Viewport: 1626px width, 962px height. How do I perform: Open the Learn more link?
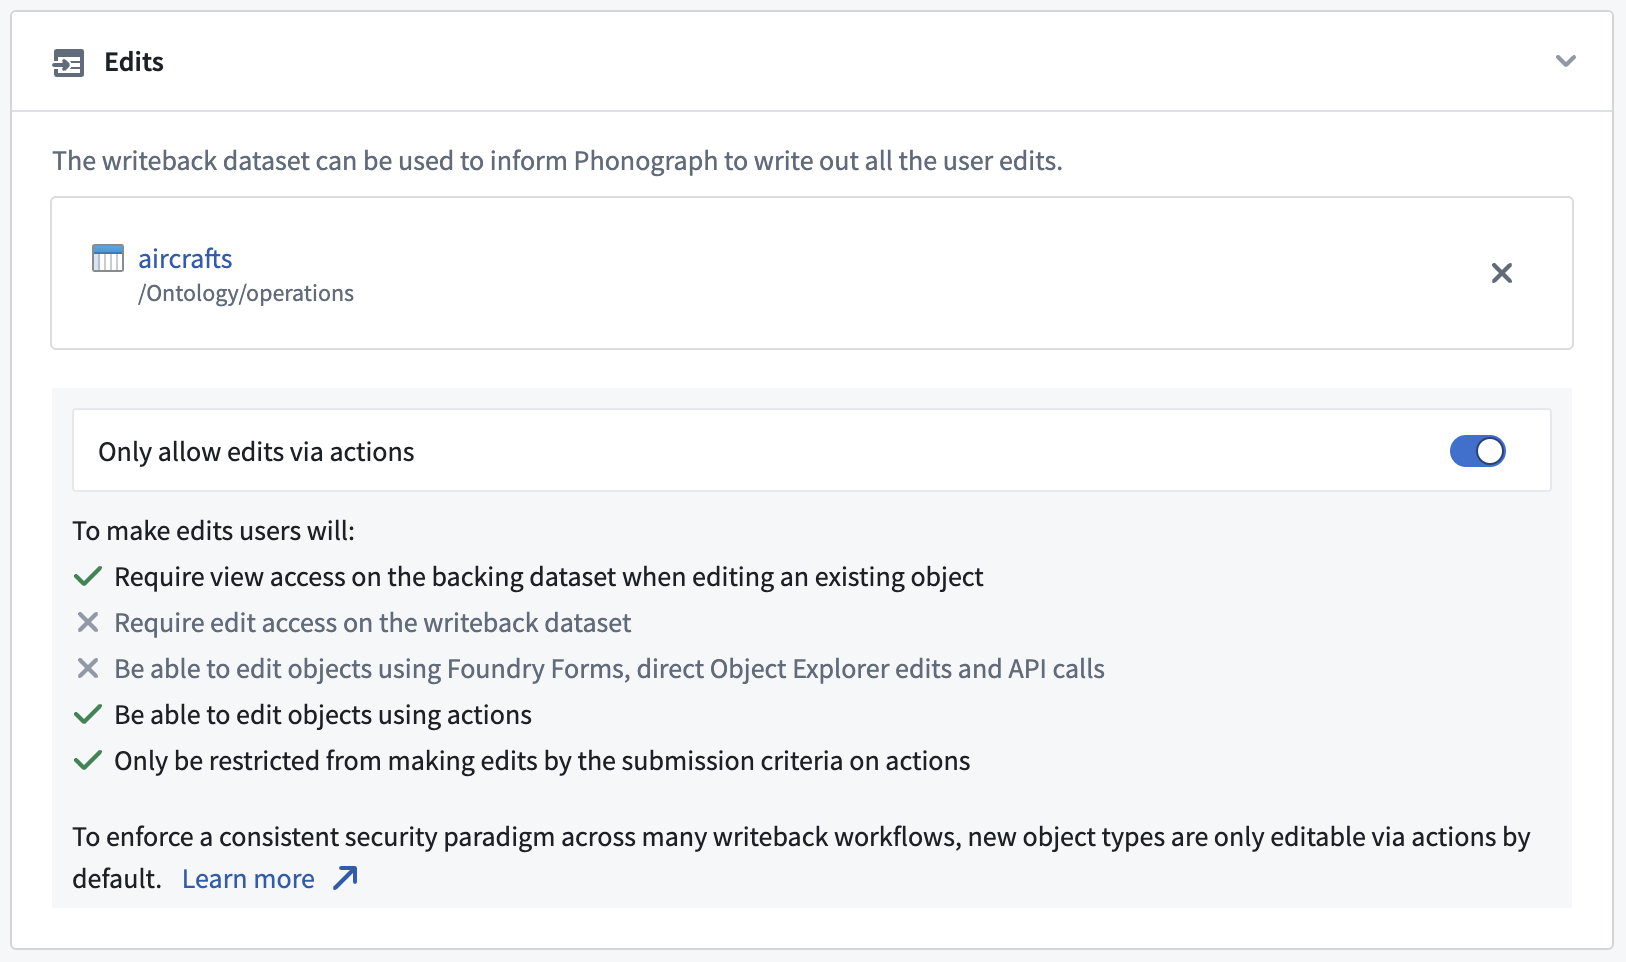(x=248, y=879)
